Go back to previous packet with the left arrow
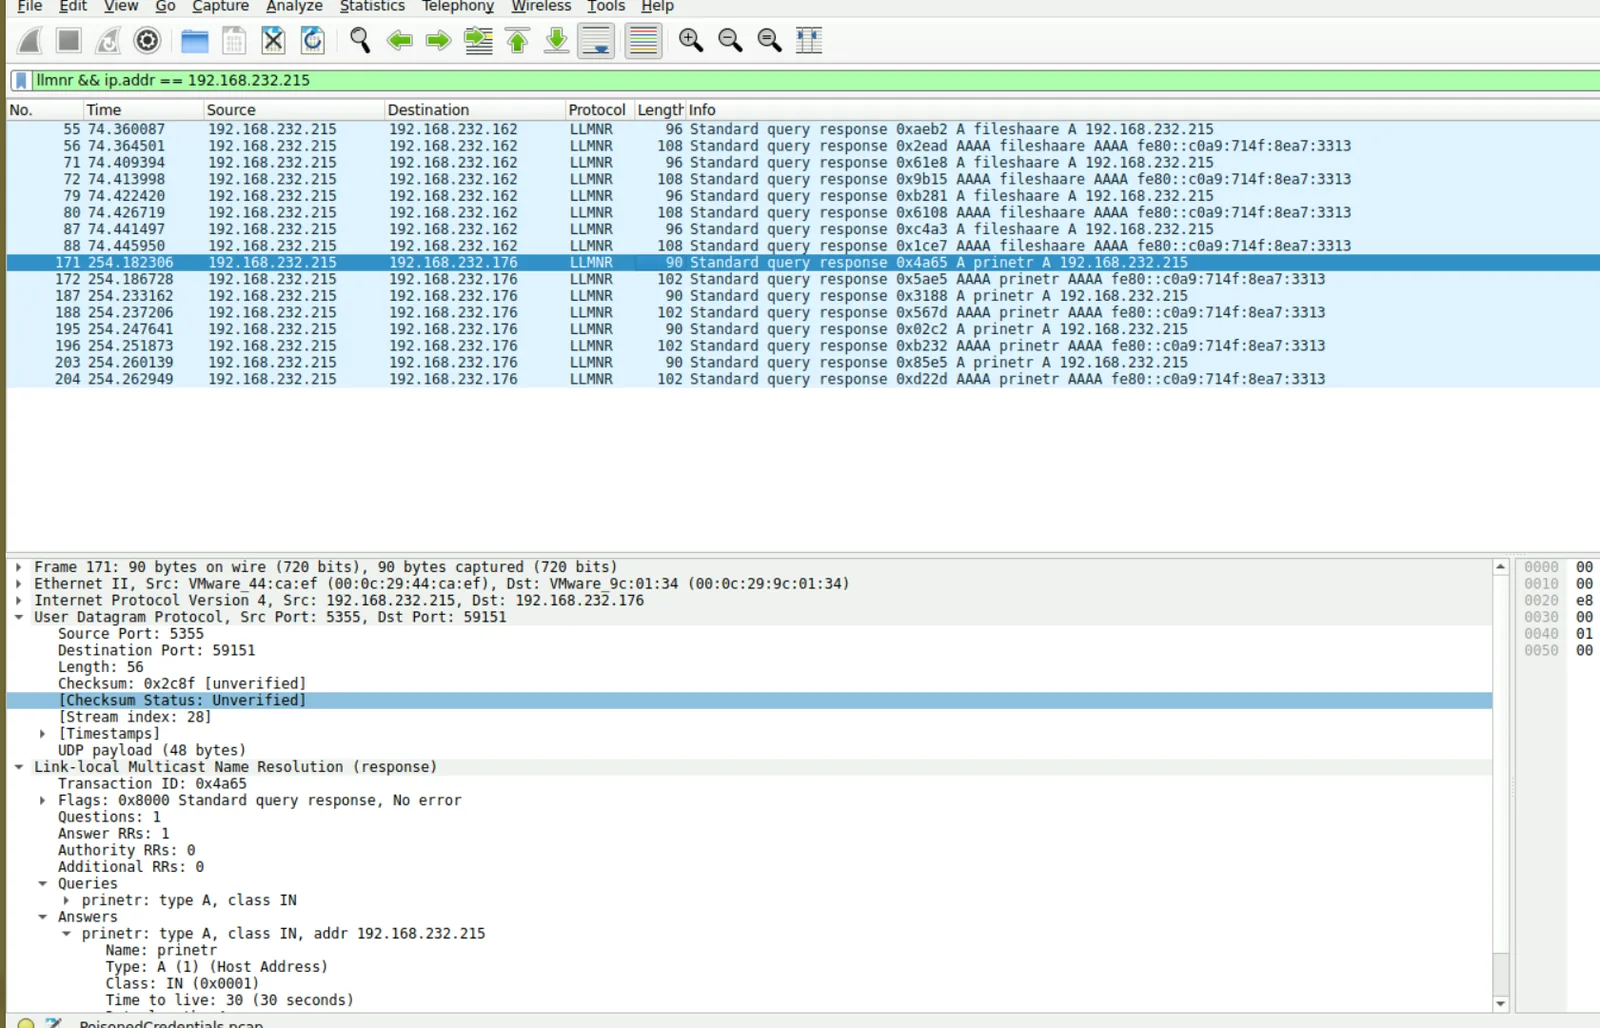The height and width of the screenshot is (1028, 1600). (400, 41)
